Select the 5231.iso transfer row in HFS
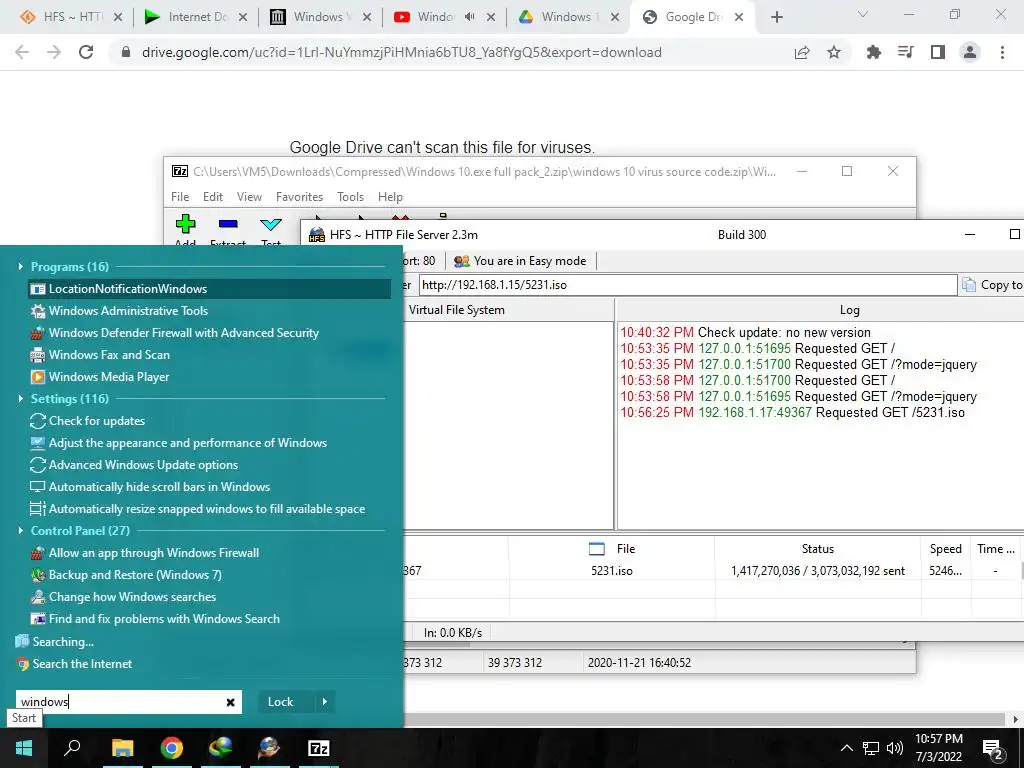This screenshot has width=1024, height=768. click(712, 571)
